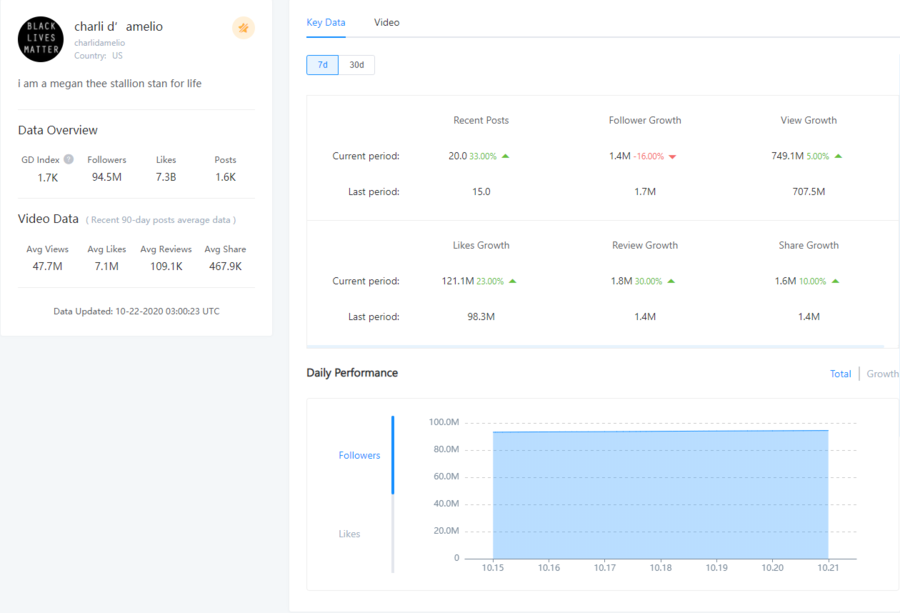Click the 10.18 date on chart axis
The width and height of the screenshot is (900, 613).
[661, 568]
